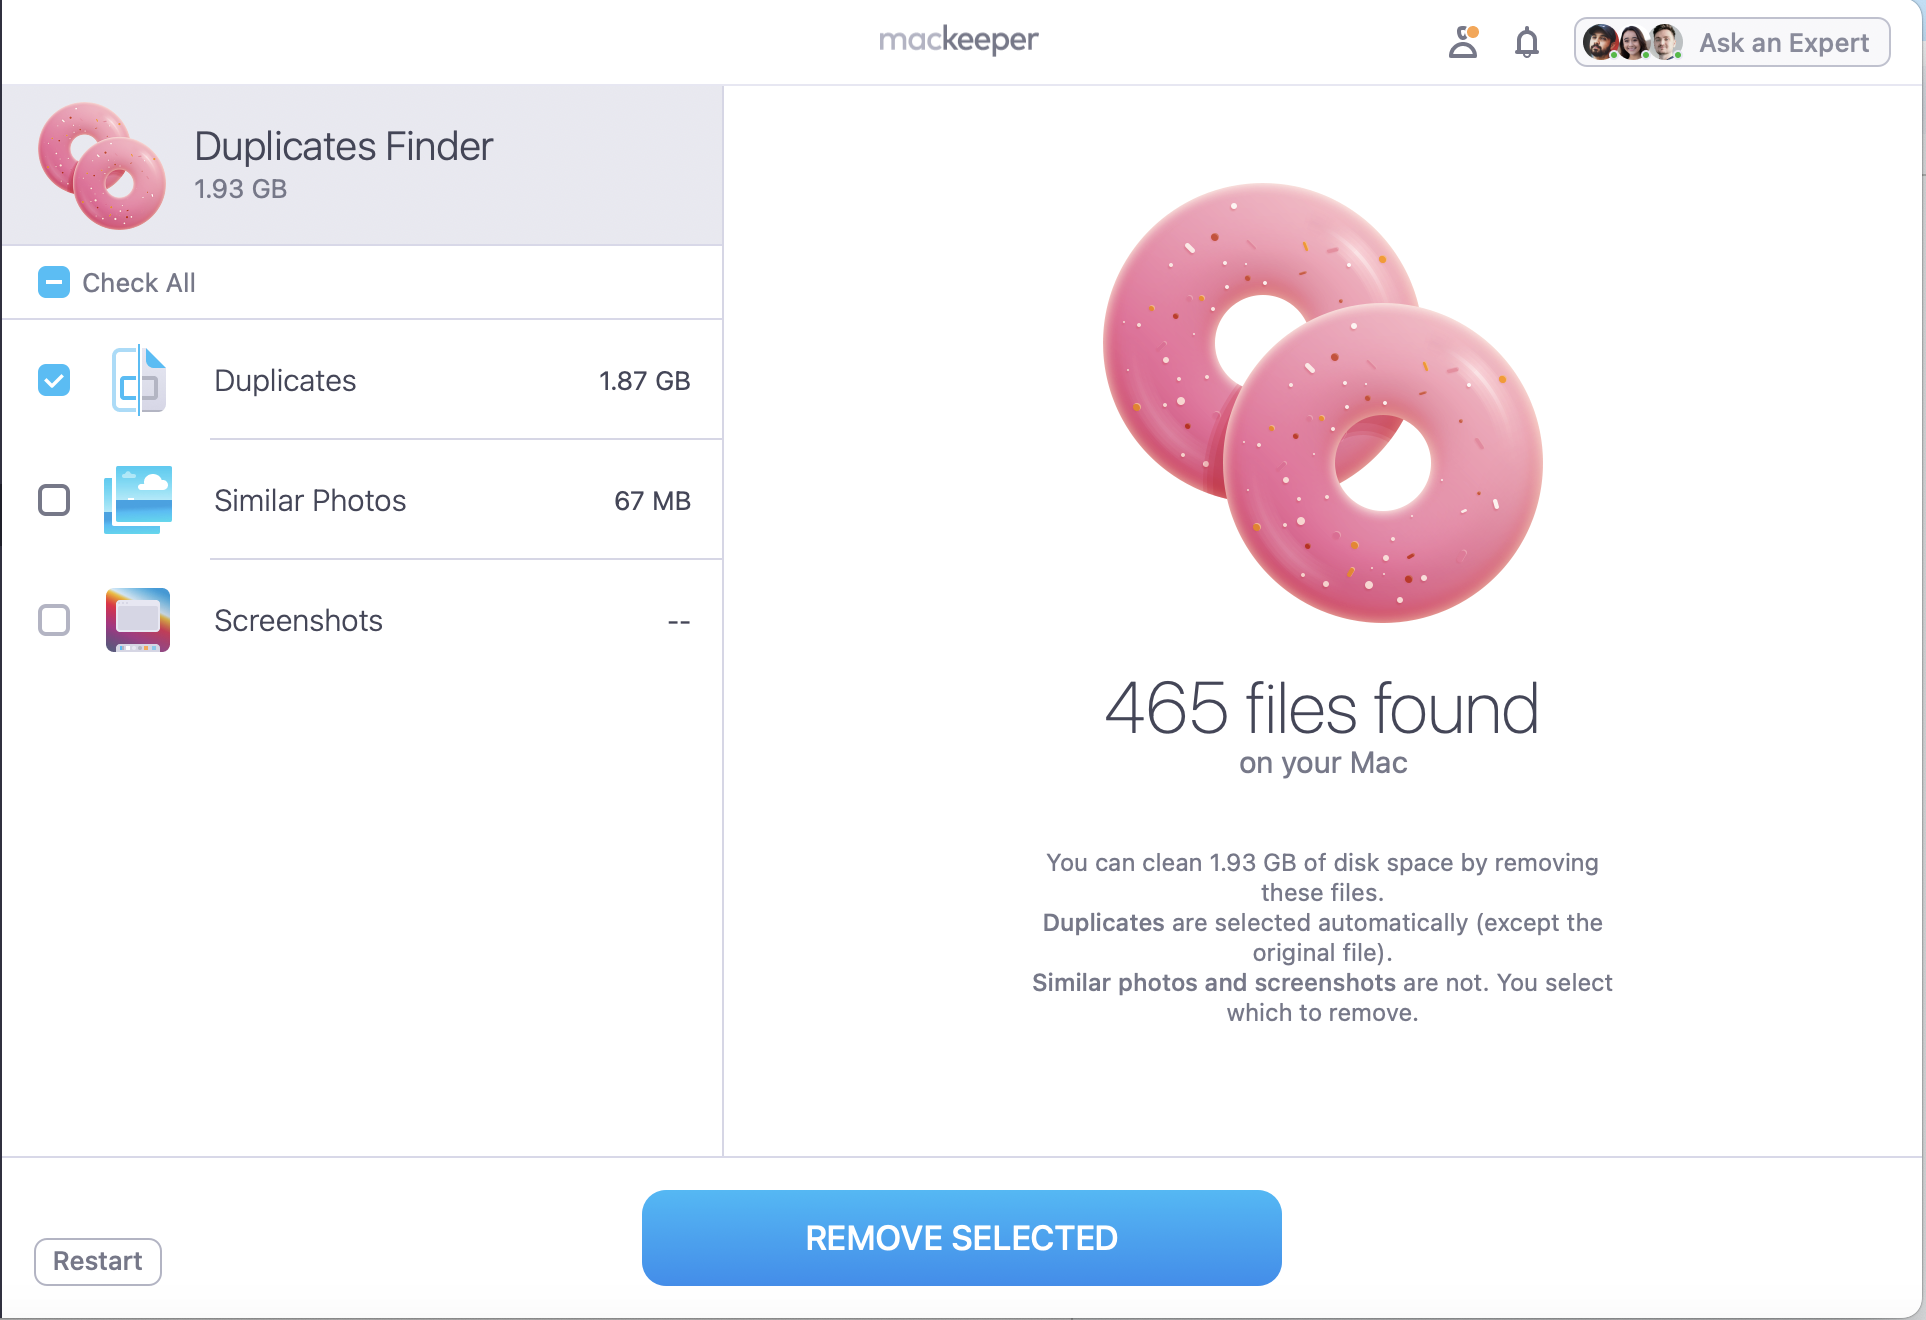Viewport: 1926px width, 1320px height.
Task: Click the Duplicates file icon
Action: [138, 381]
